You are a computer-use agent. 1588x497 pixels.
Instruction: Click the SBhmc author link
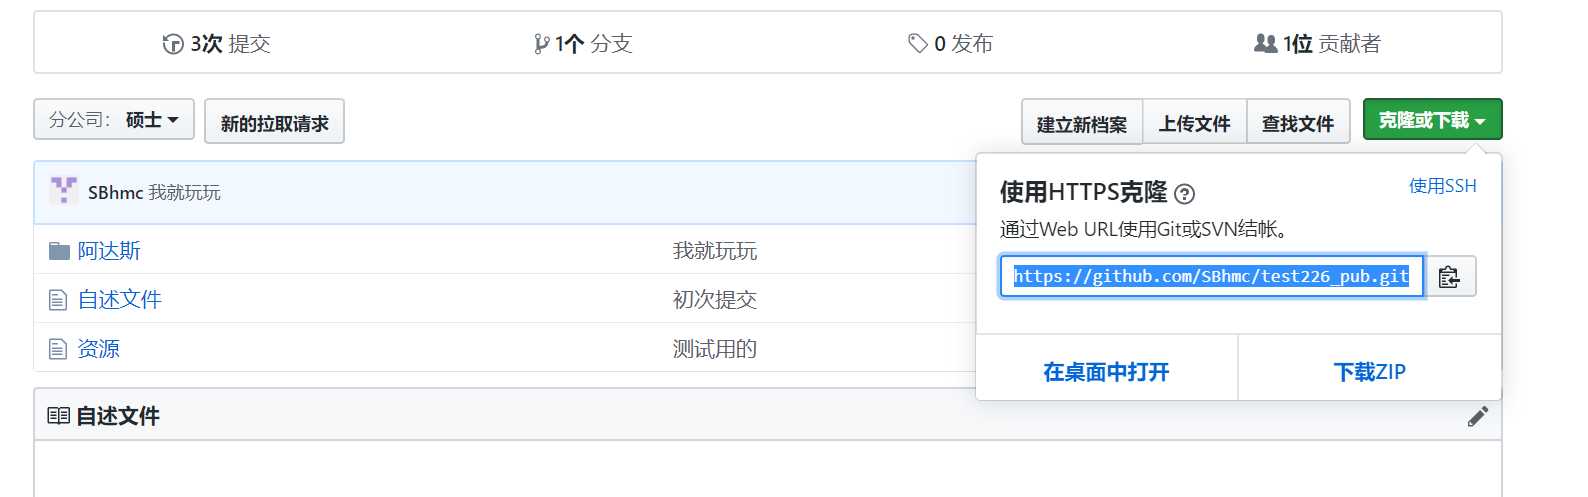pos(115,192)
